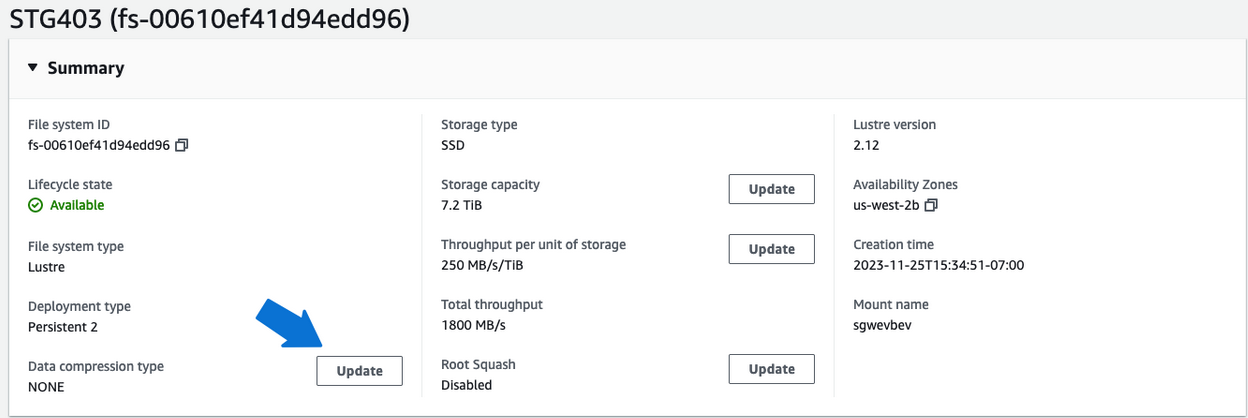Viewport: 1248px width, 418px height.
Task: Click the us-west-2b zone text
Action: (x=886, y=205)
